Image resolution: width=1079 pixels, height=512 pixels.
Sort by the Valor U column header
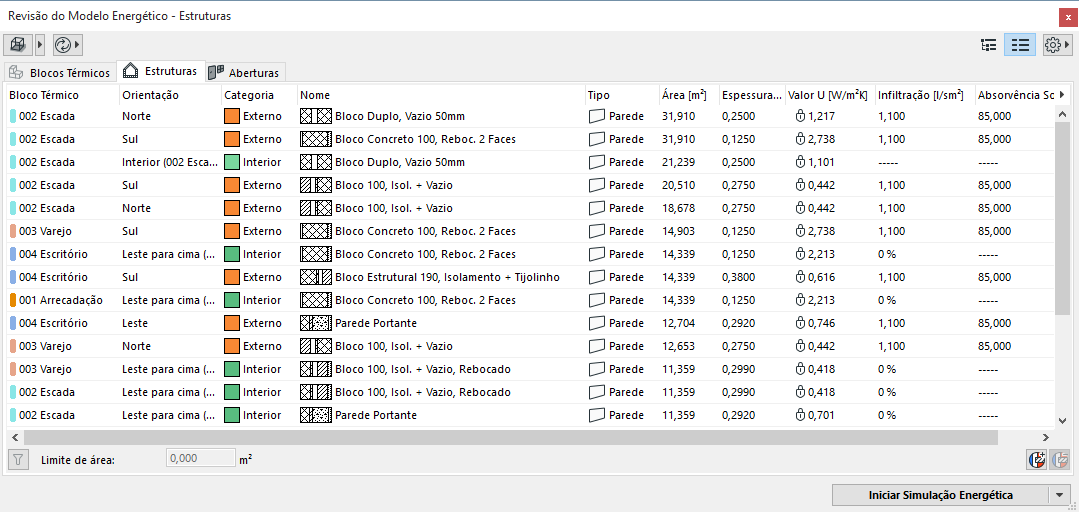[x=827, y=95]
